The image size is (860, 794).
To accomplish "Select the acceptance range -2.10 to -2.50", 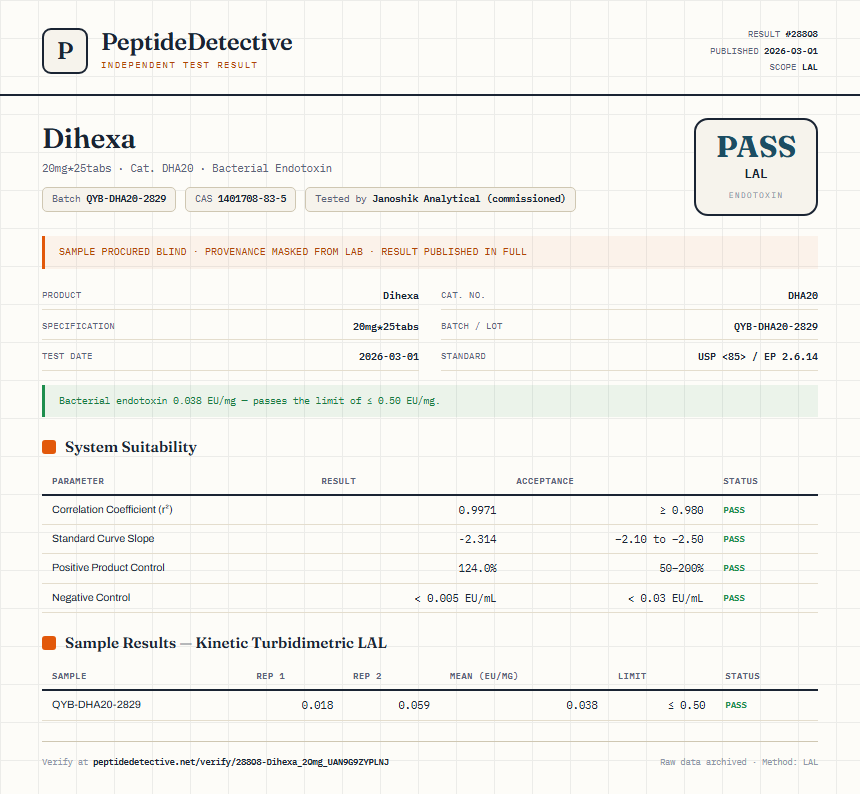I will [x=659, y=539].
